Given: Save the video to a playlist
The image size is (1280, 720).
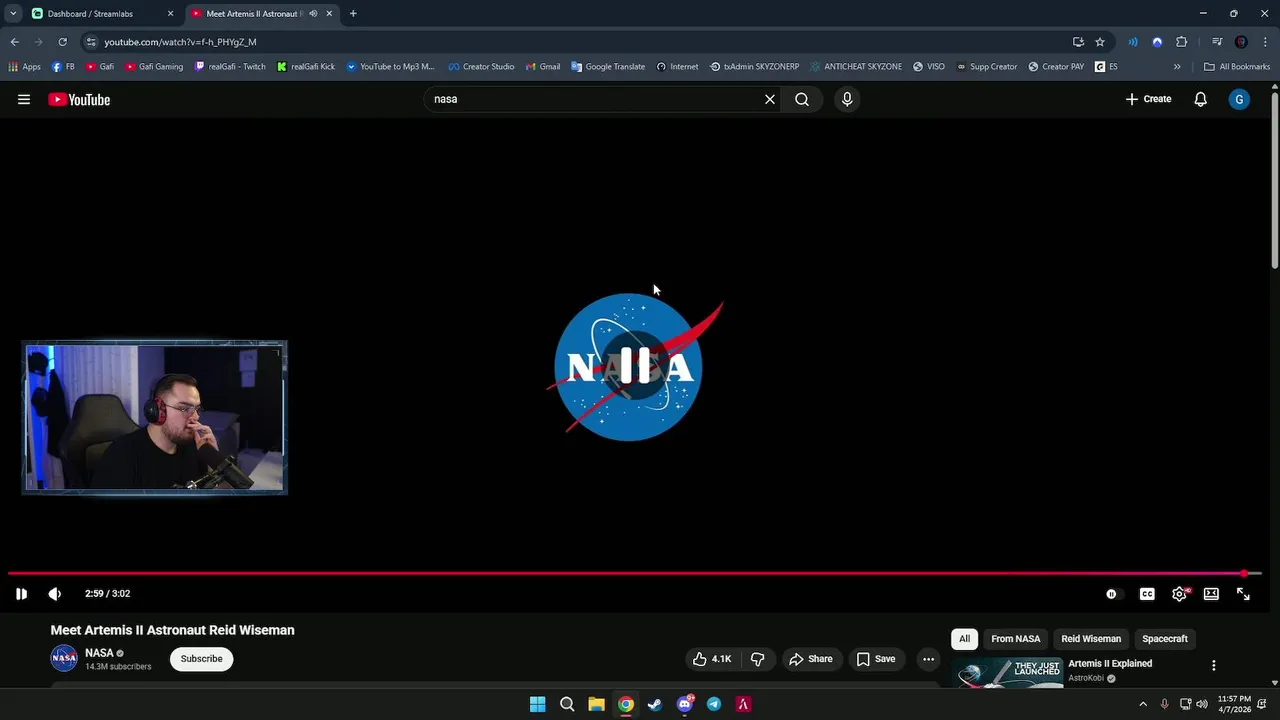Looking at the screenshot, I should coord(876,659).
